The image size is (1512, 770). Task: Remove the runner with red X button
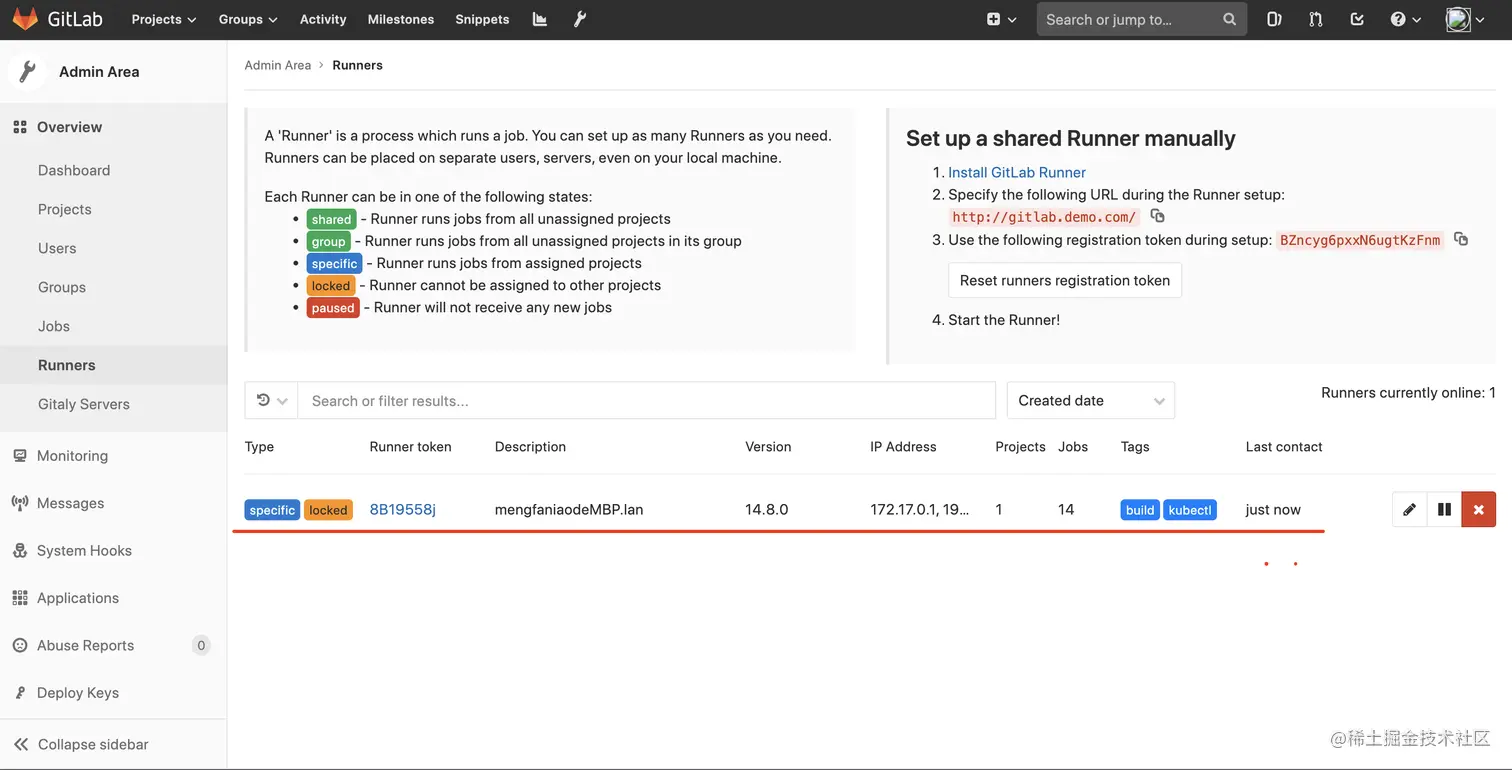coord(1478,509)
